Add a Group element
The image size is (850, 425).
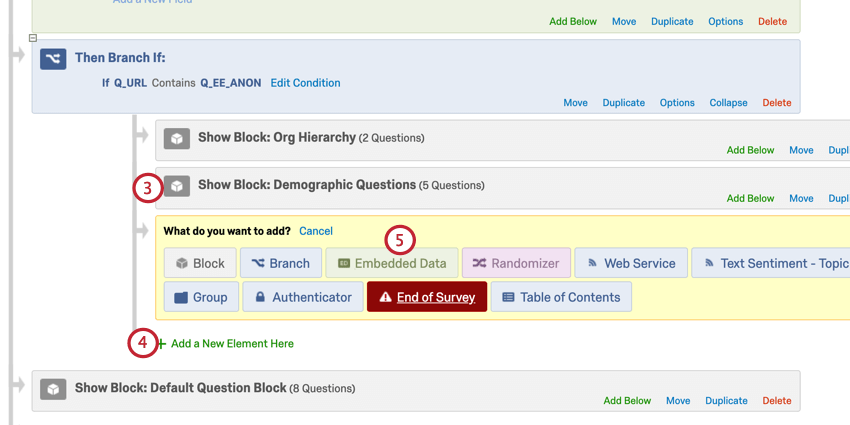pos(200,297)
